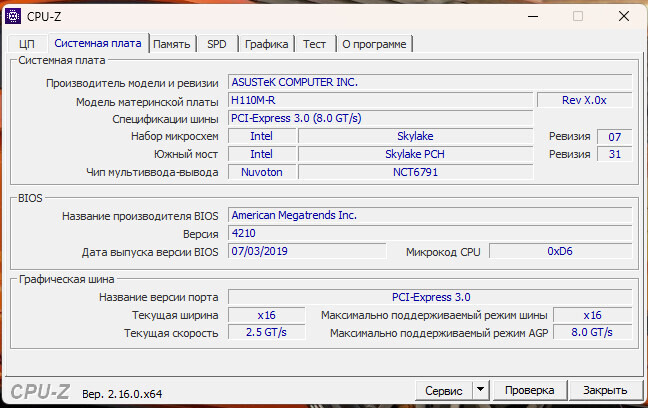The width and height of the screenshot is (648, 408).
Task: Switch to the Тест tab
Action: (x=314, y=44)
